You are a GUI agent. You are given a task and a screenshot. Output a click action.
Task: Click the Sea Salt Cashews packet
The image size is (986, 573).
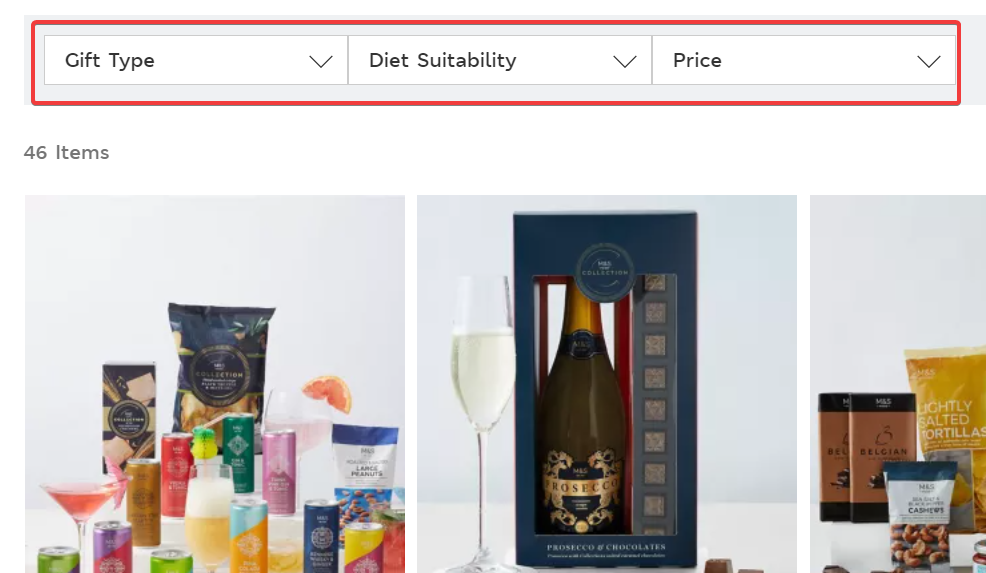(924, 516)
